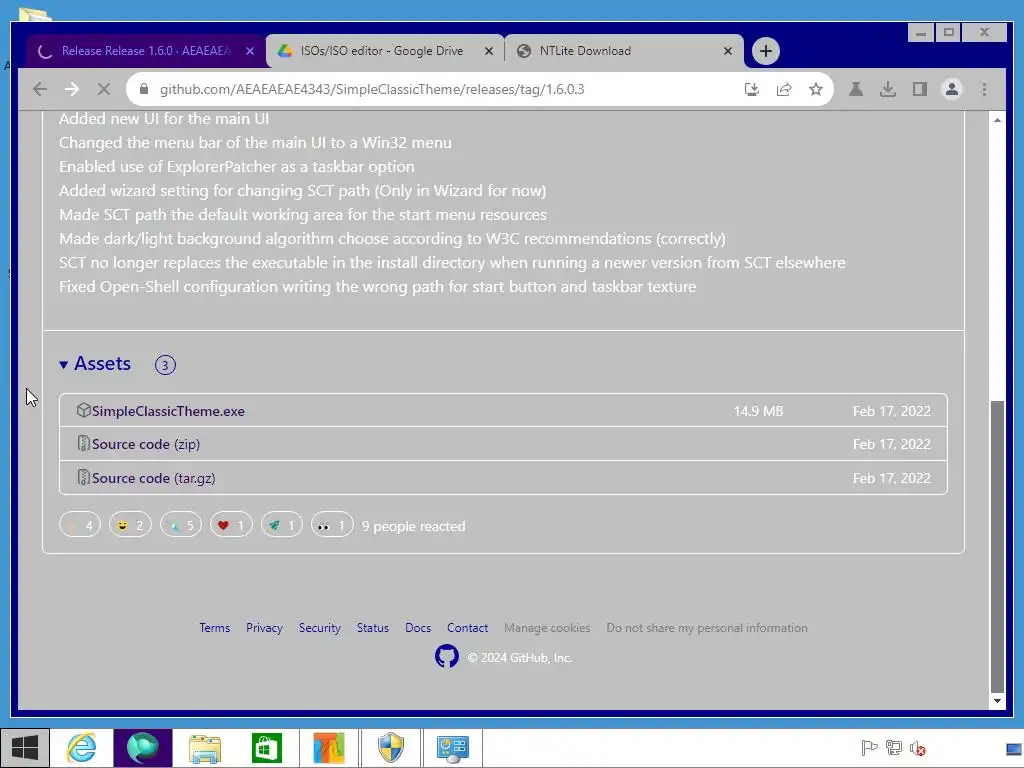The image size is (1024, 768).
Task: Close the NTLite Download tab
Action: pos(728,51)
